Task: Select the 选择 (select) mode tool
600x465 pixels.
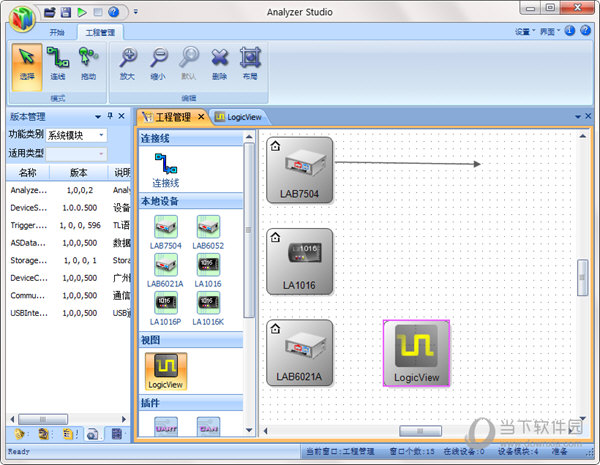Action: (x=27, y=67)
